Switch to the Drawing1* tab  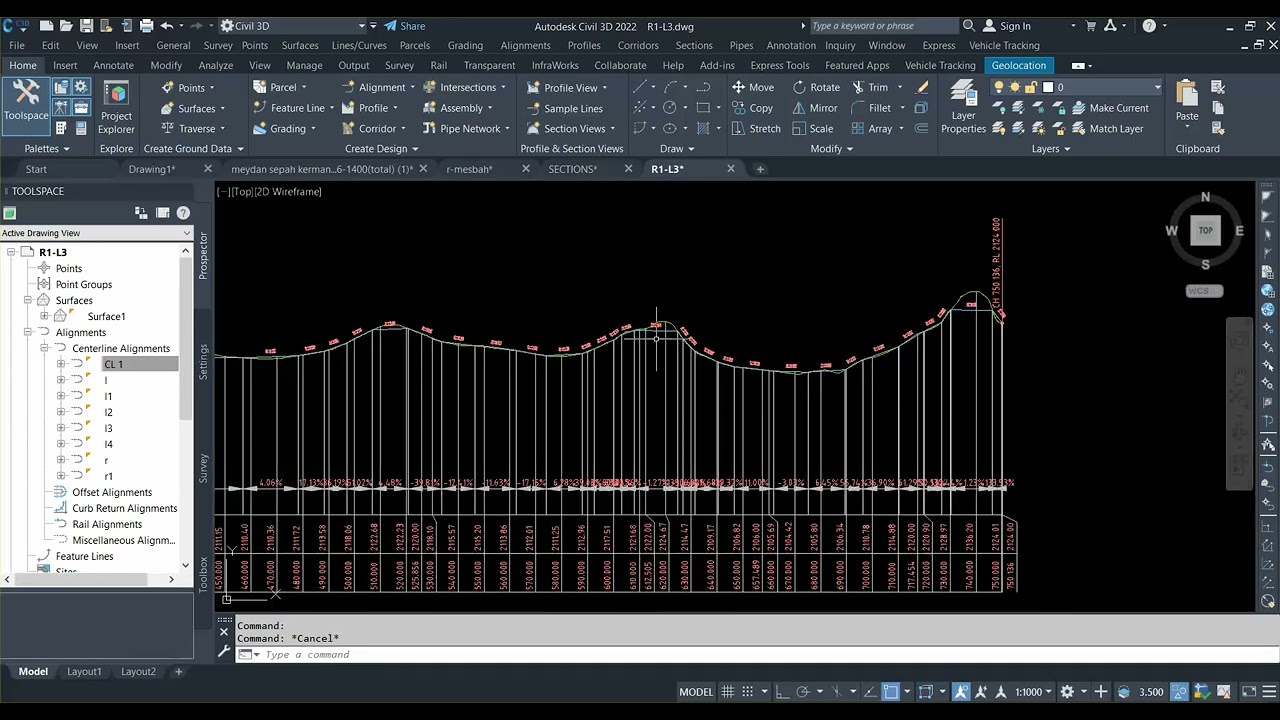pos(152,169)
